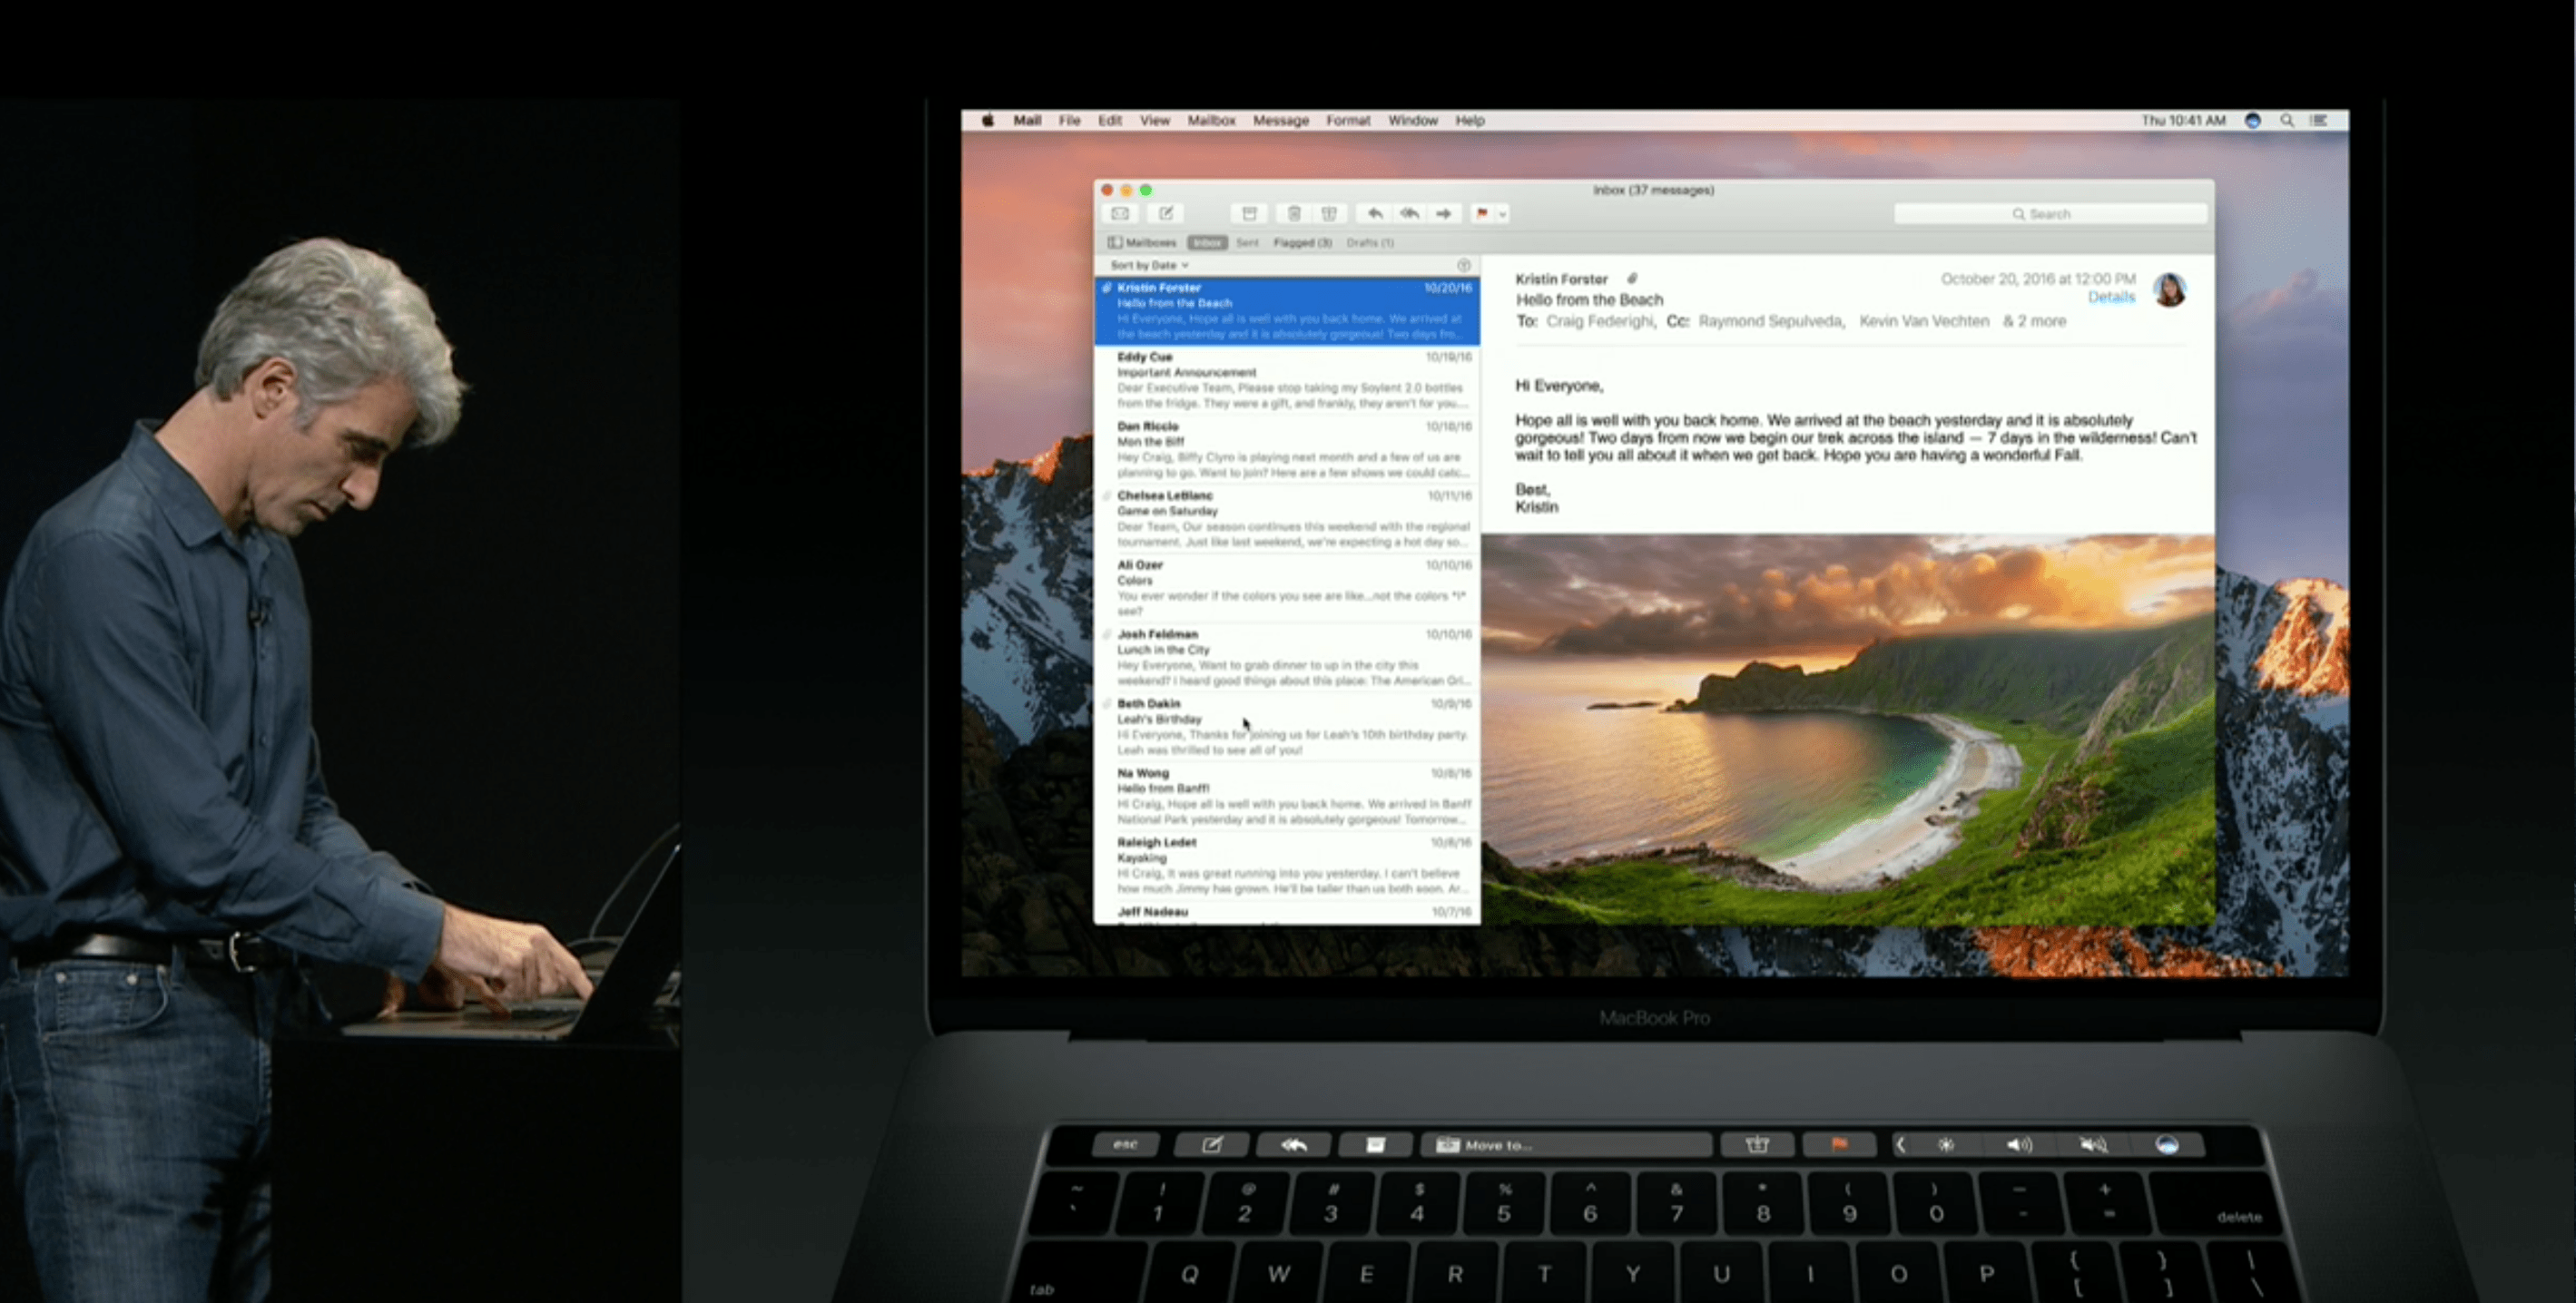Open the Sort by Date dropdown
Viewport: 2576px width, 1303px height.
[1146, 266]
